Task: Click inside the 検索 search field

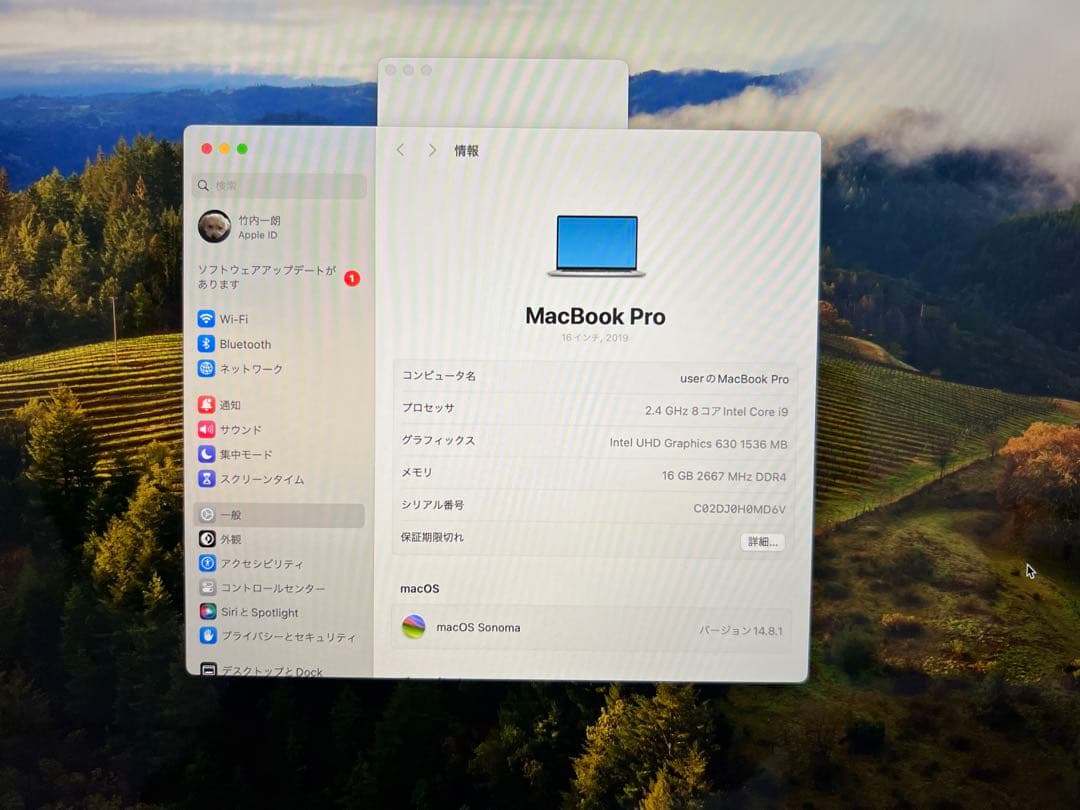Action: coord(277,186)
